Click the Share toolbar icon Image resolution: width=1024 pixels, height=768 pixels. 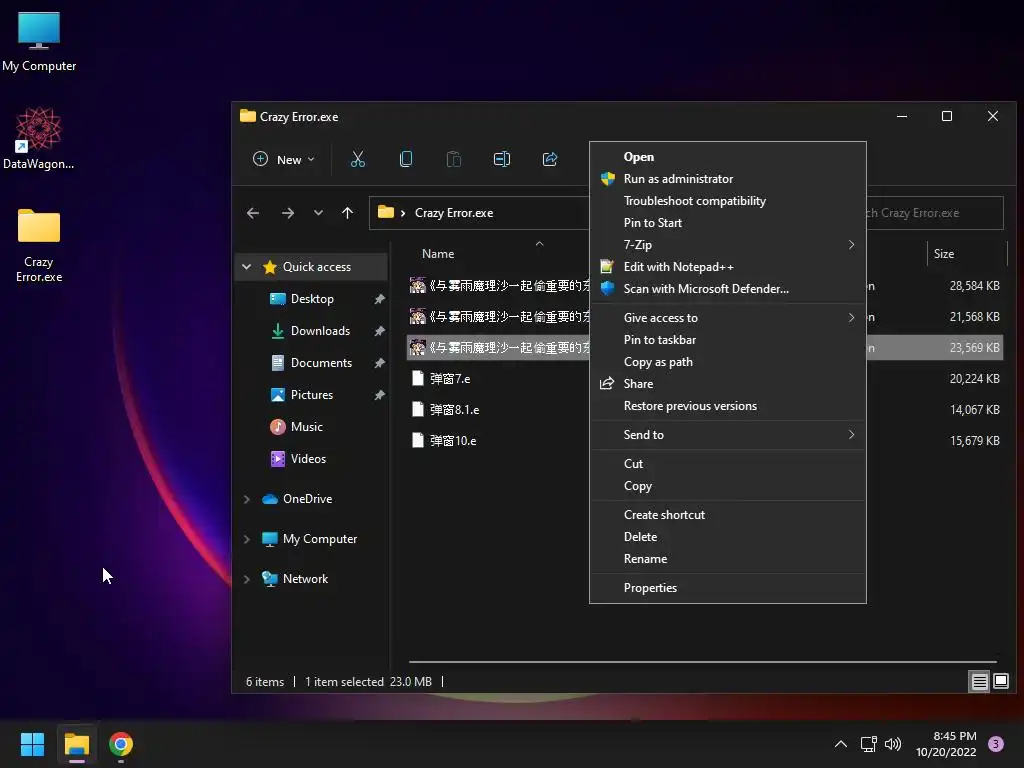coord(550,159)
